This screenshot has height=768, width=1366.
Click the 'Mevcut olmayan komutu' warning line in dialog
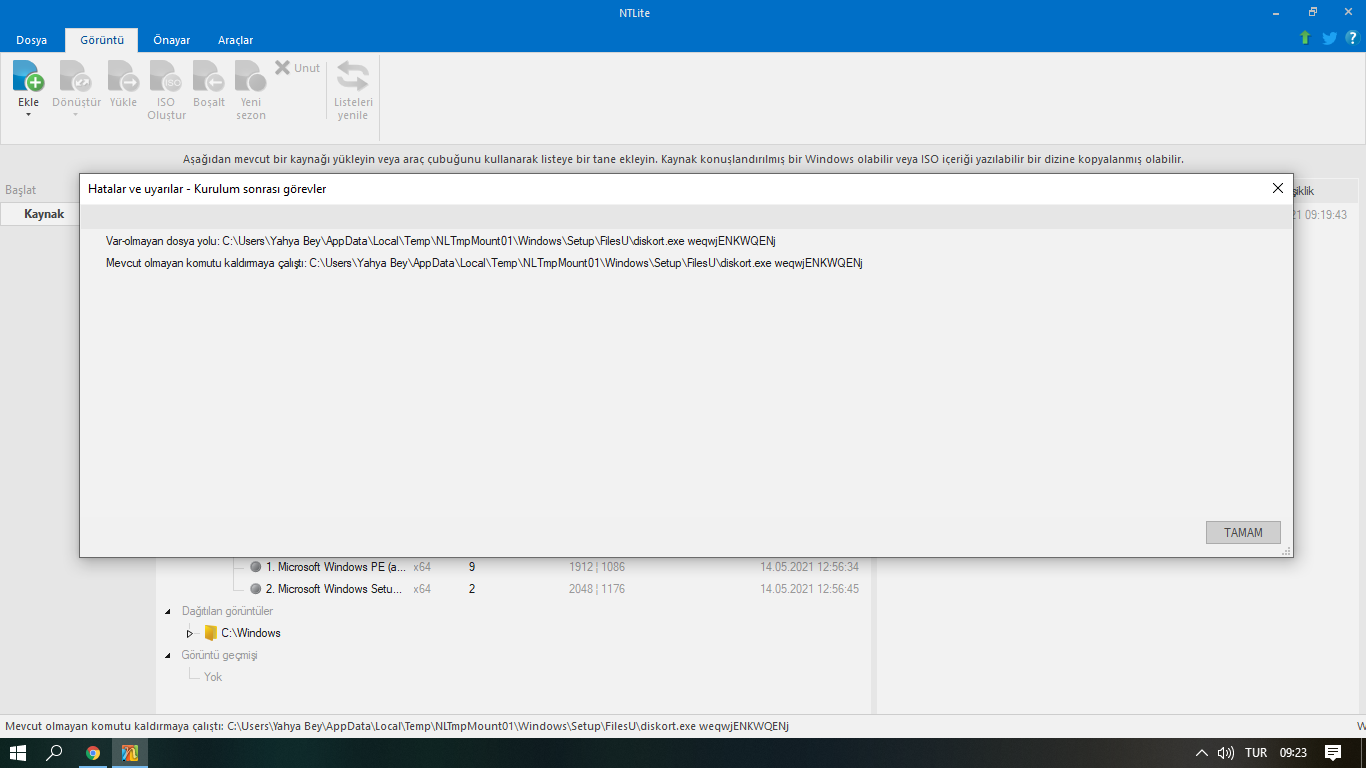[x=484, y=263]
